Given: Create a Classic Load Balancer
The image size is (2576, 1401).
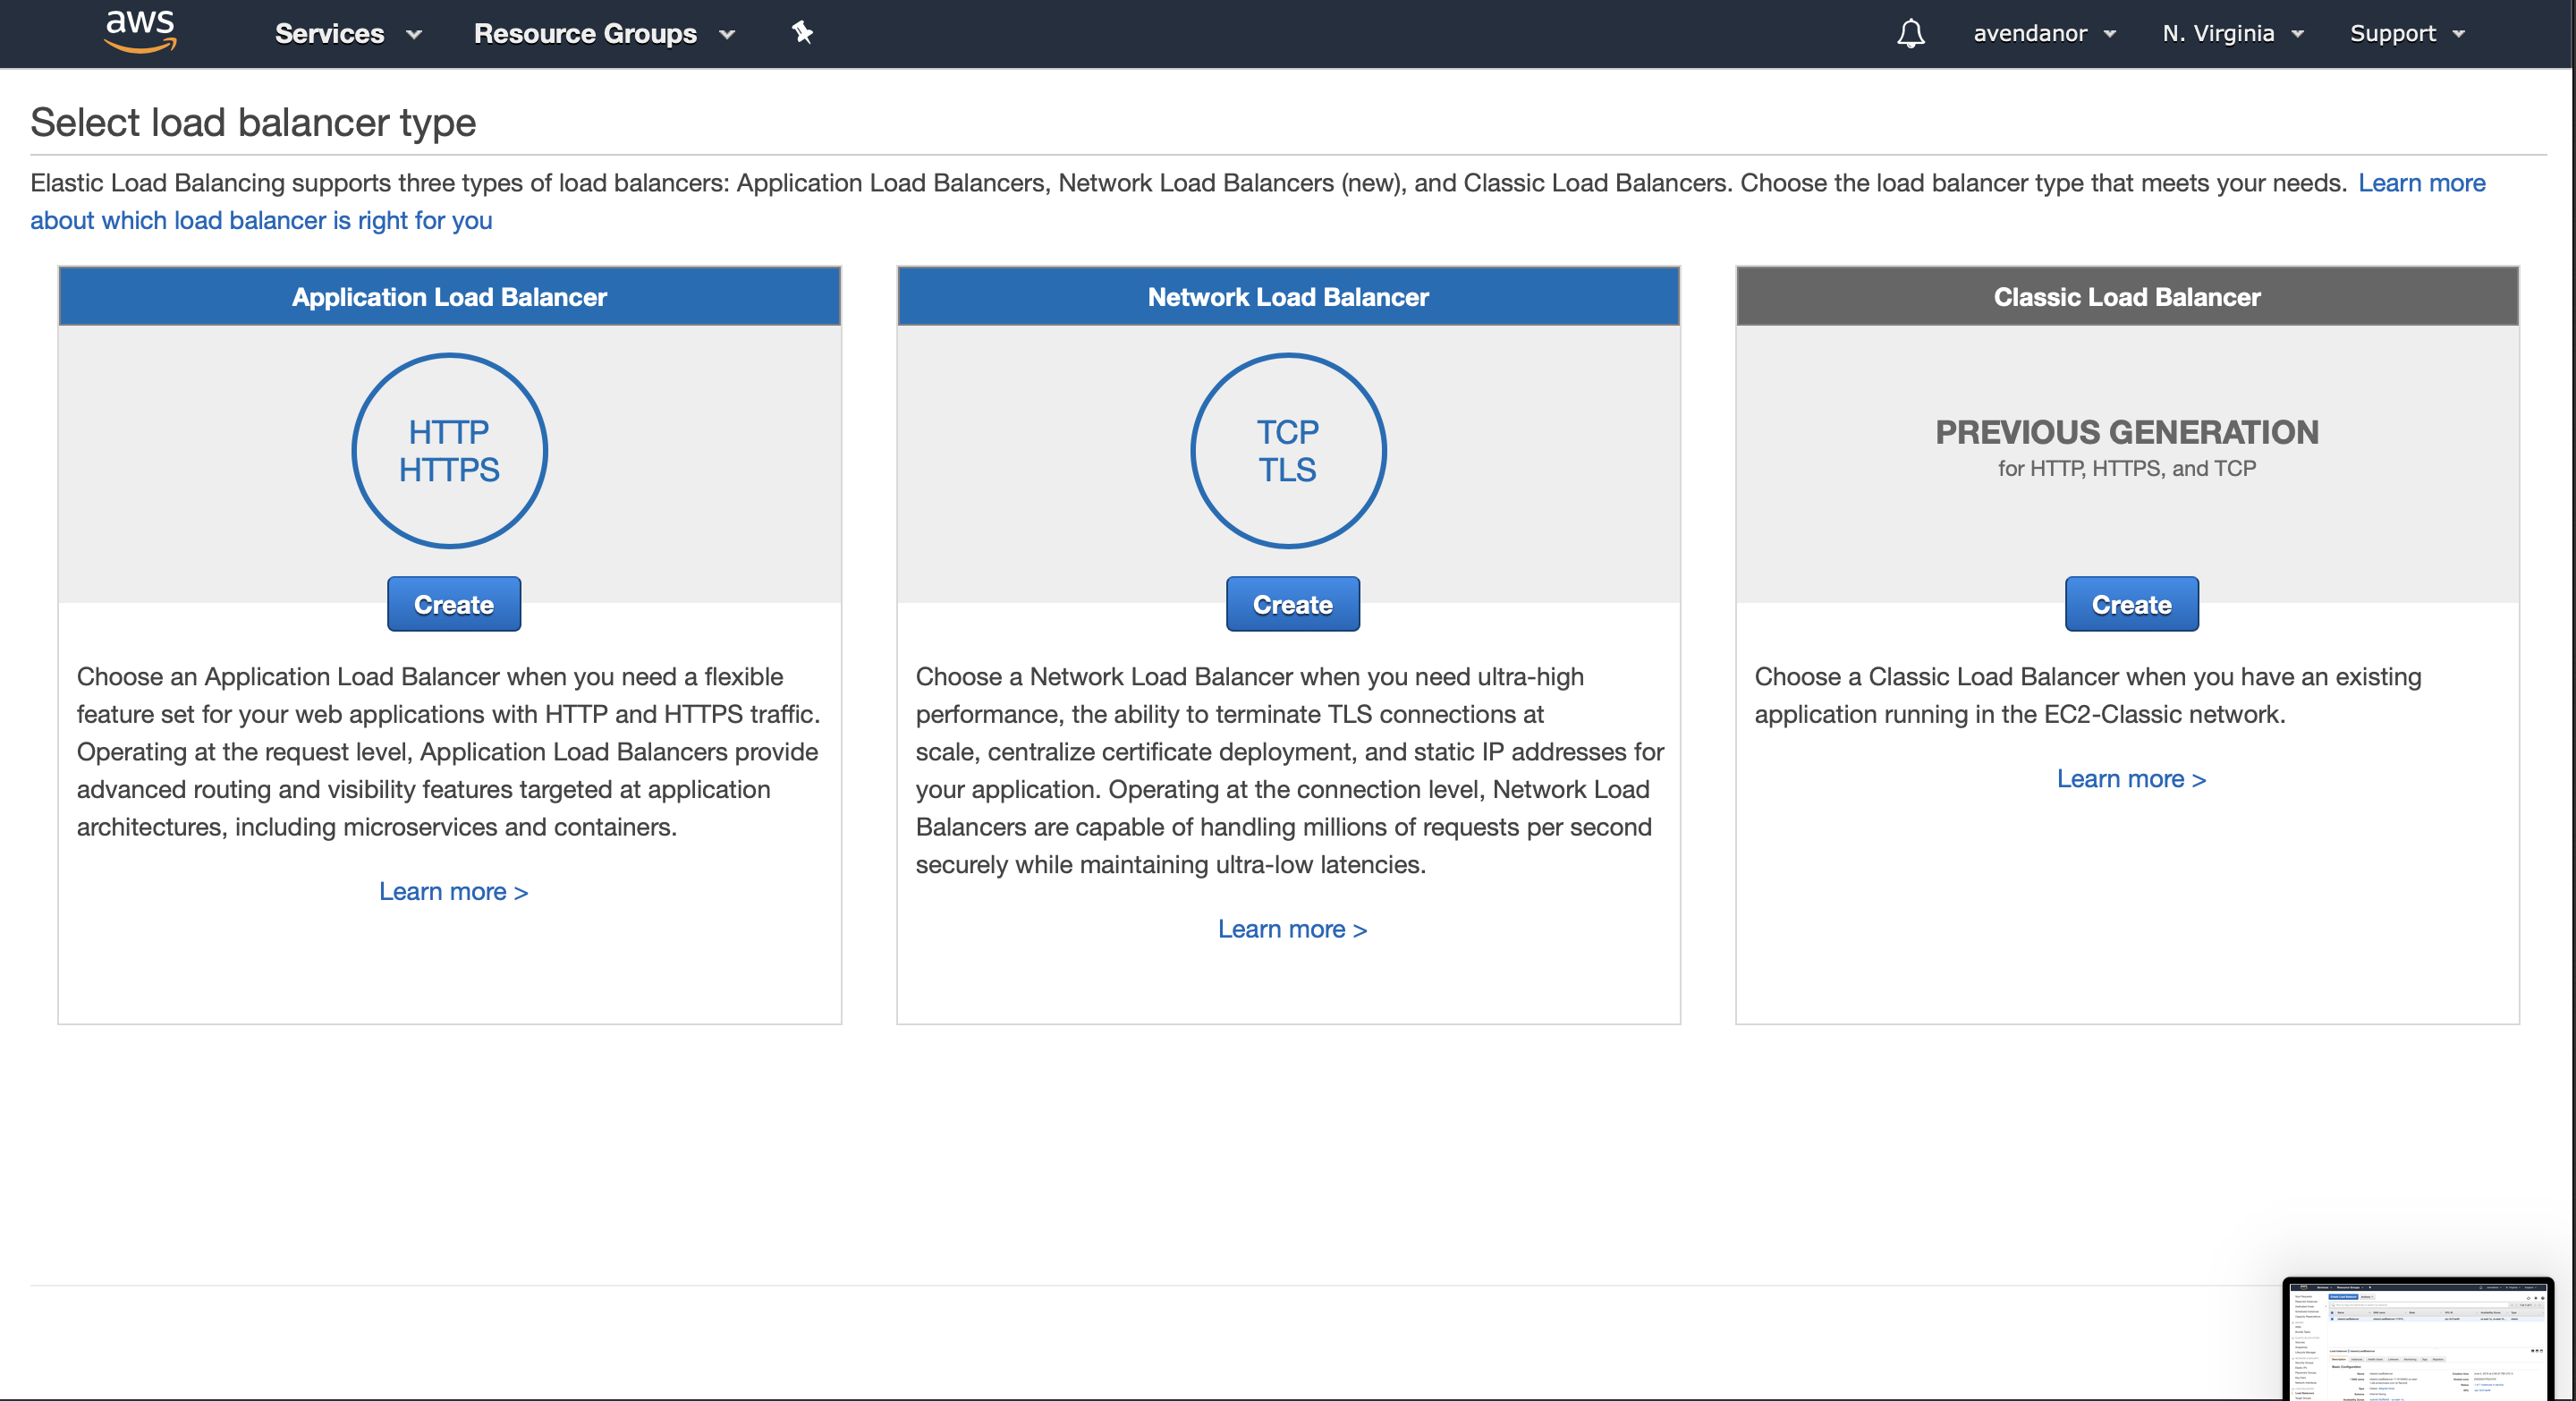Looking at the screenshot, I should (2131, 604).
